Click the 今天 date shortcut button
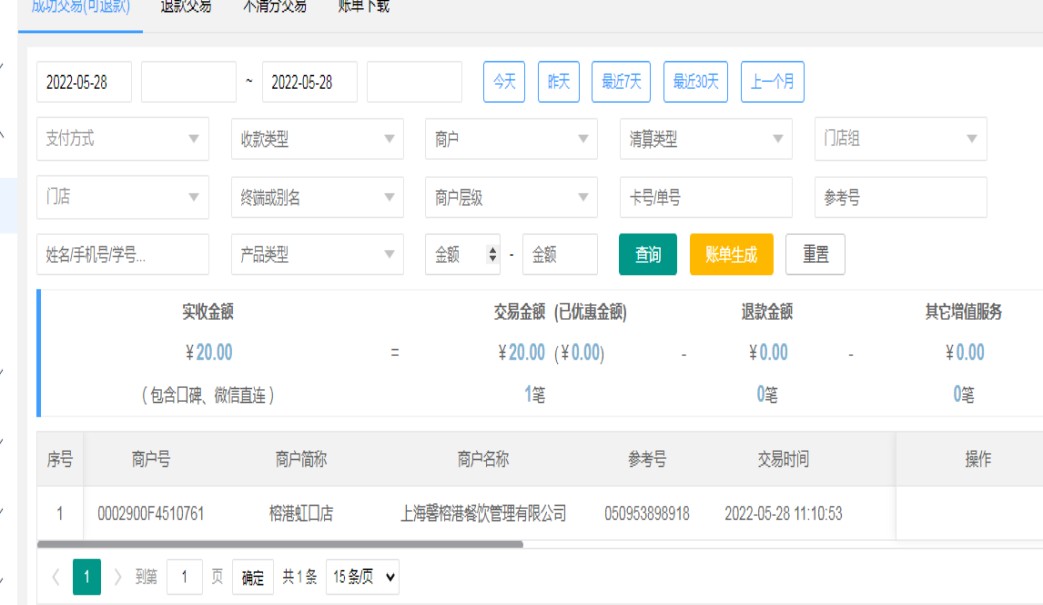The height and width of the screenshot is (605, 1043). click(x=504, y=82)
